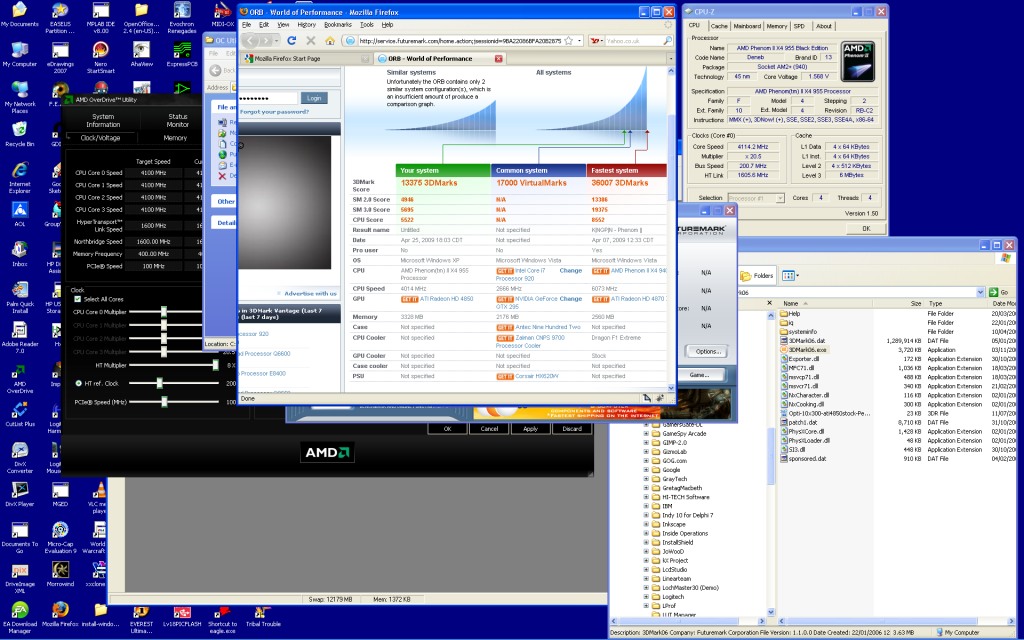1024x640 pixels.
Task: Click the HT Multiplier slider handle
Action: pos(215,366)
